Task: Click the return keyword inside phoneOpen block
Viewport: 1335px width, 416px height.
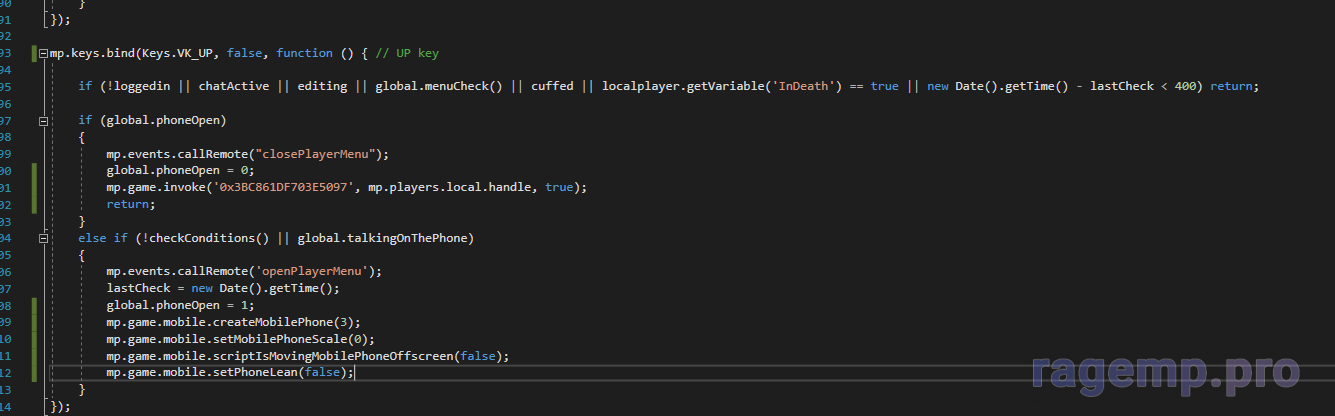Action: click(130, 204)
